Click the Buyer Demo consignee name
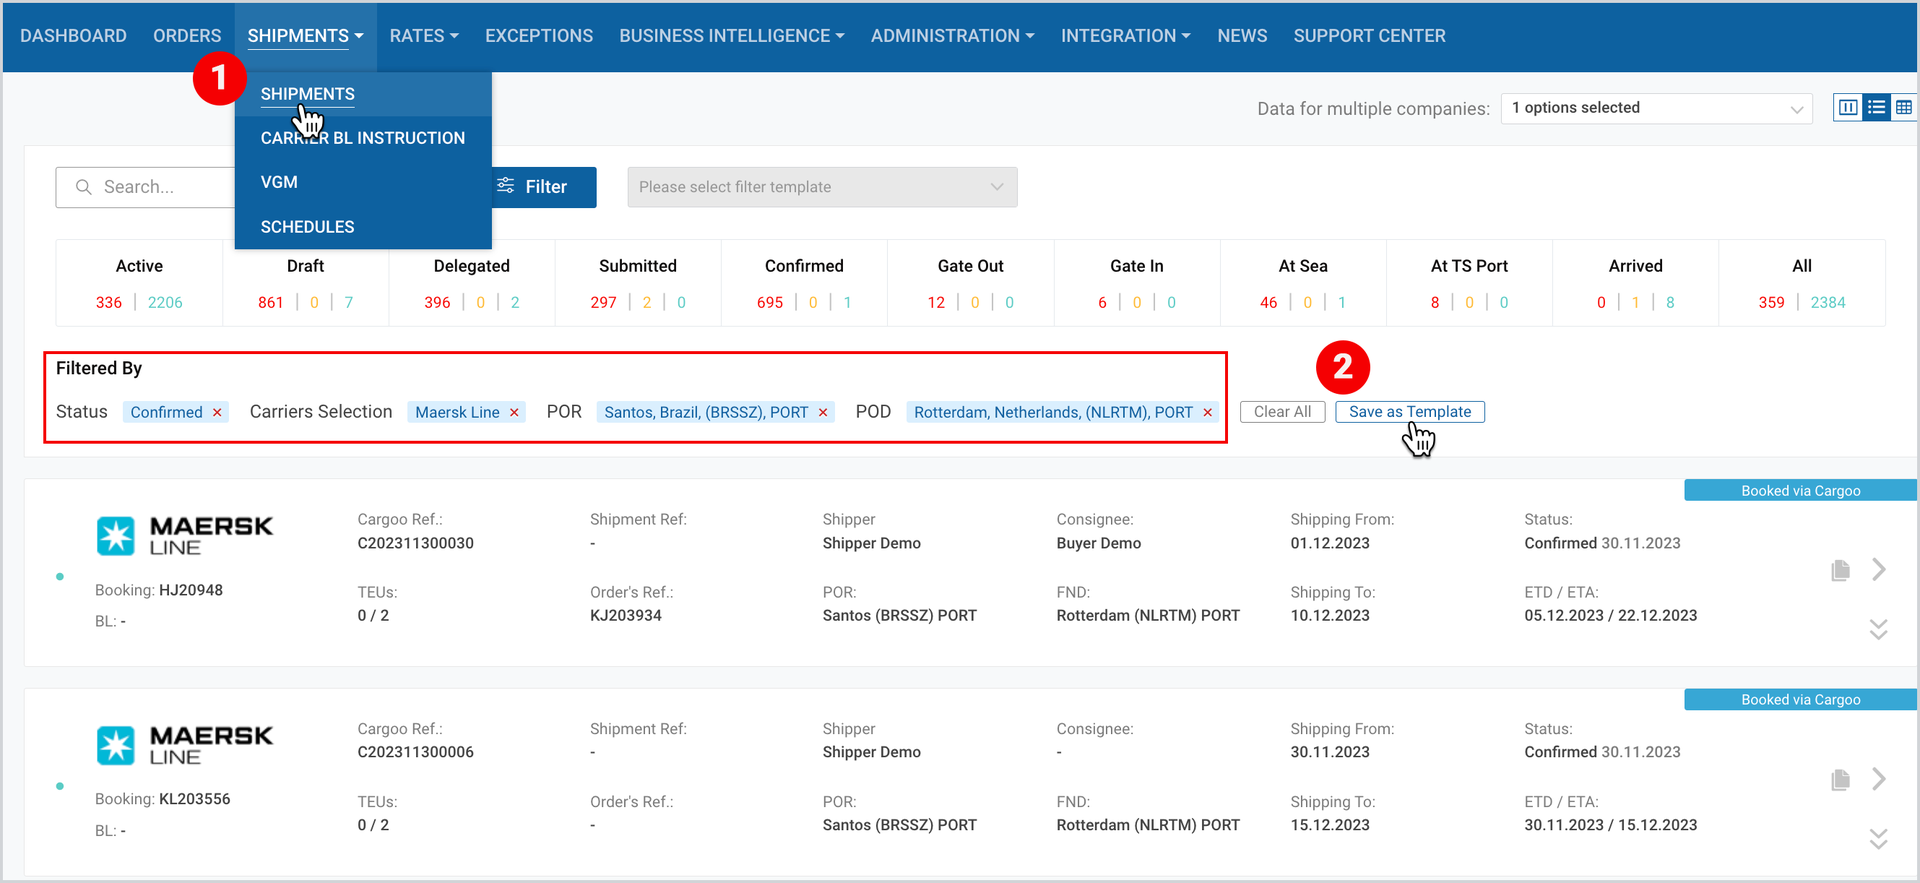This screenshot has width=1920, height=883. [1099, 543]
